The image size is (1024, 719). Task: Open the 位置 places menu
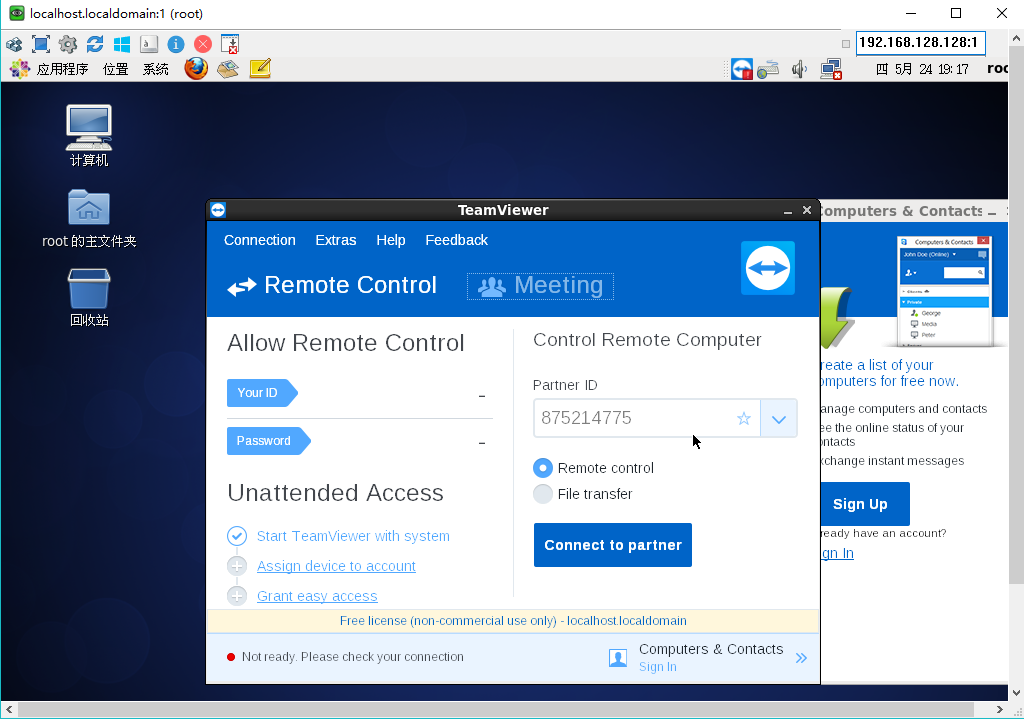pos(116,69)
